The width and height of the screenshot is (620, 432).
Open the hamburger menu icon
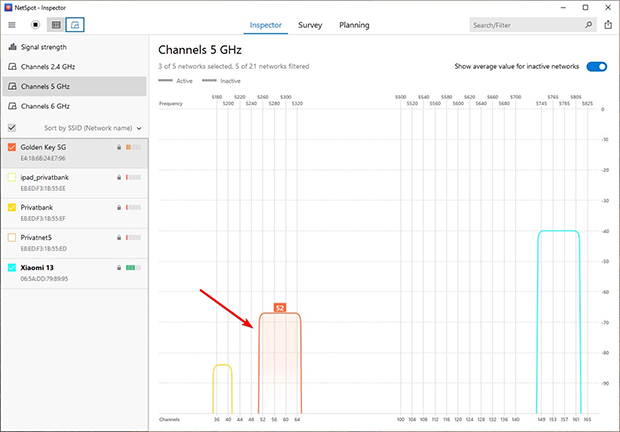12,25
